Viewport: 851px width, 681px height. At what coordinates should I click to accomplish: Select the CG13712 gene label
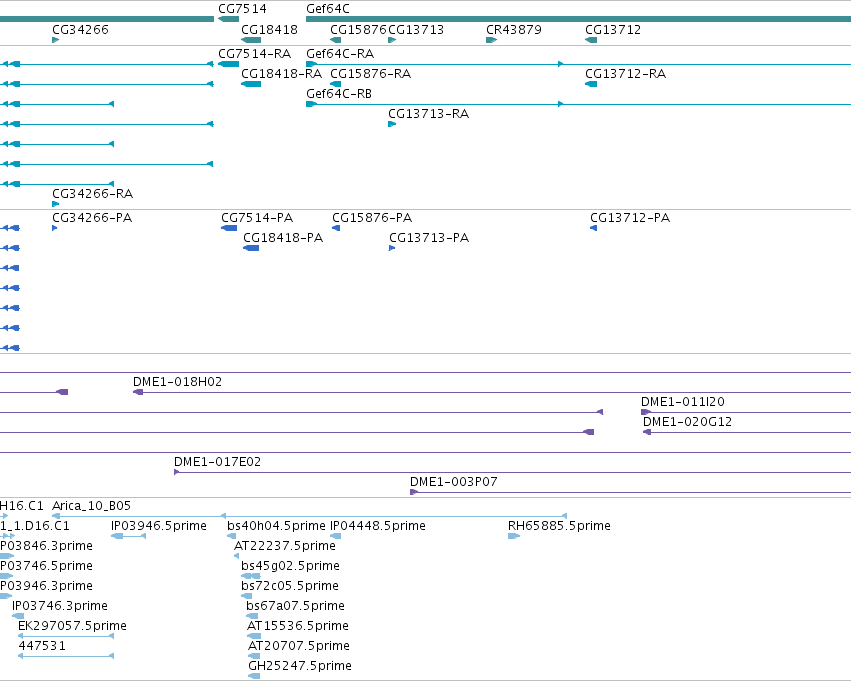pos(613,29)
